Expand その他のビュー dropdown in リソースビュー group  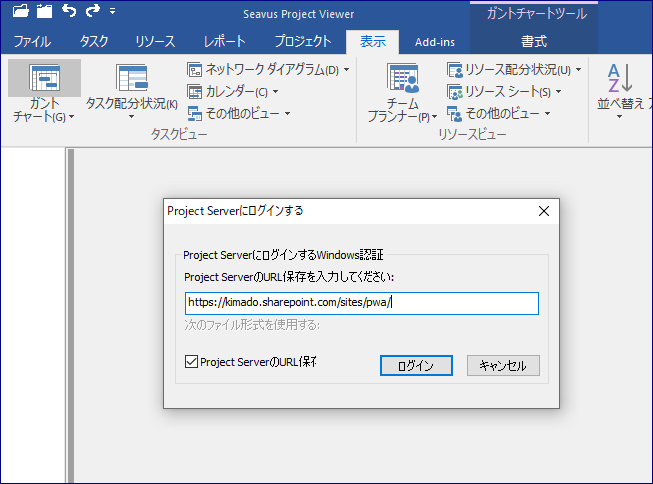[548, 113]
